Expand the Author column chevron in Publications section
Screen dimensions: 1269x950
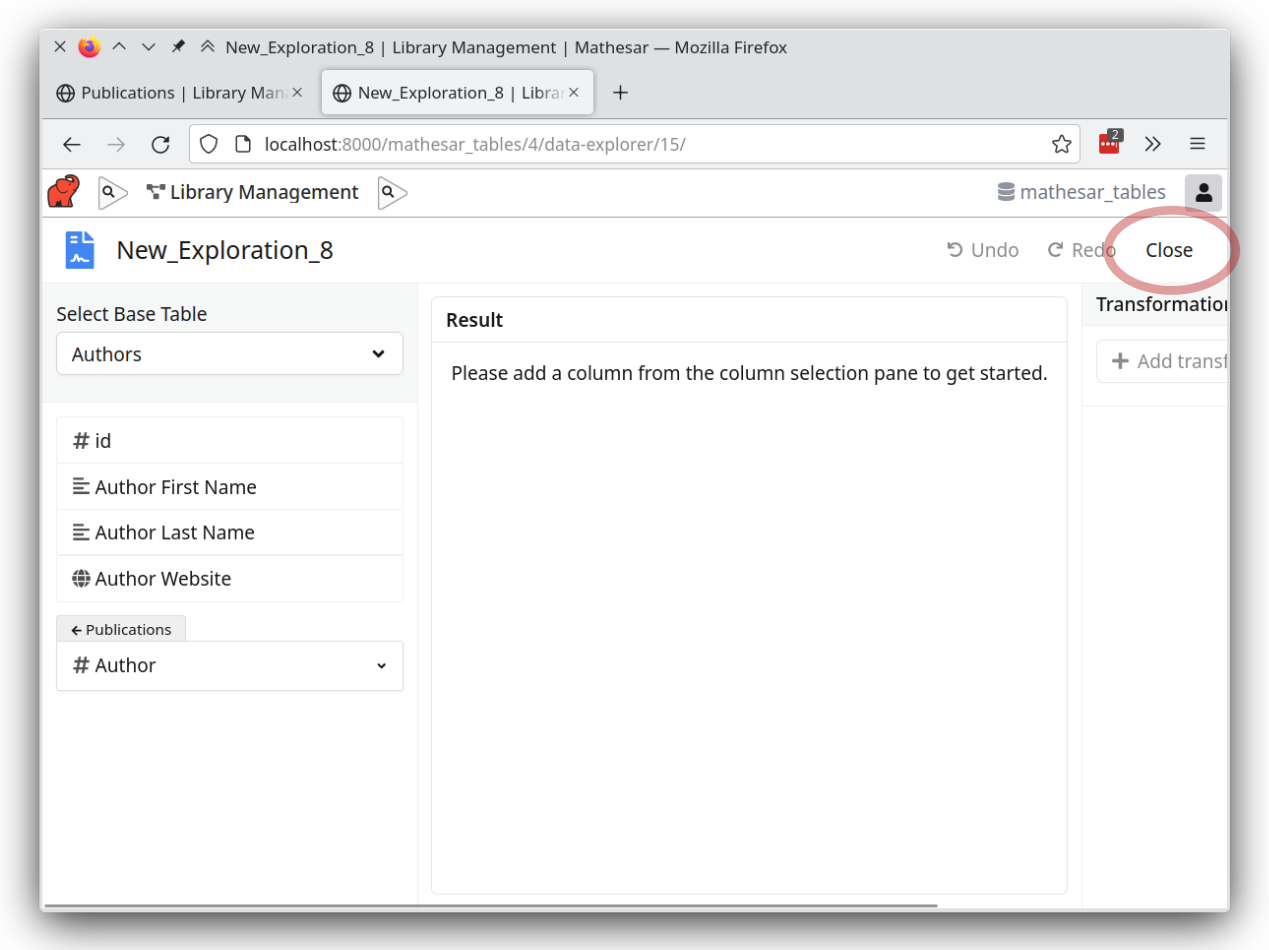tap(381, 665)
